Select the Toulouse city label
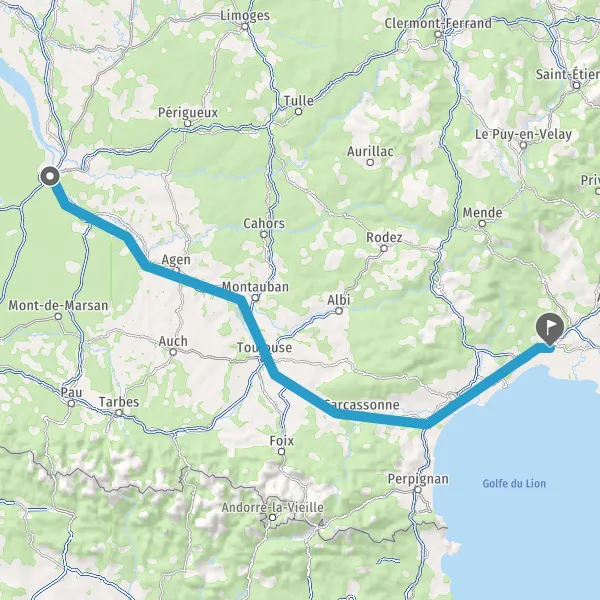 264,347
